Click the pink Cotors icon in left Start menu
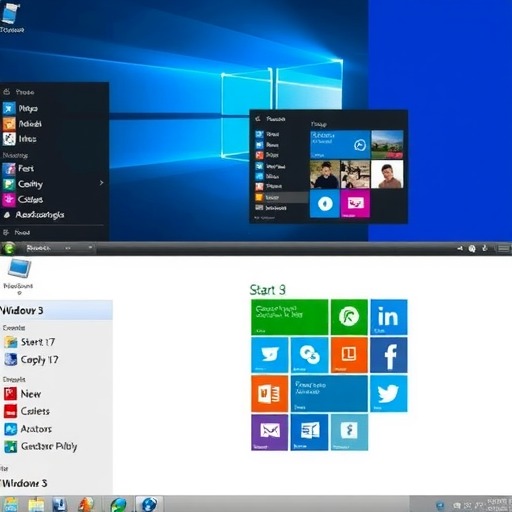This screenshot has width=512, height=512. click(x=9, y=199)
